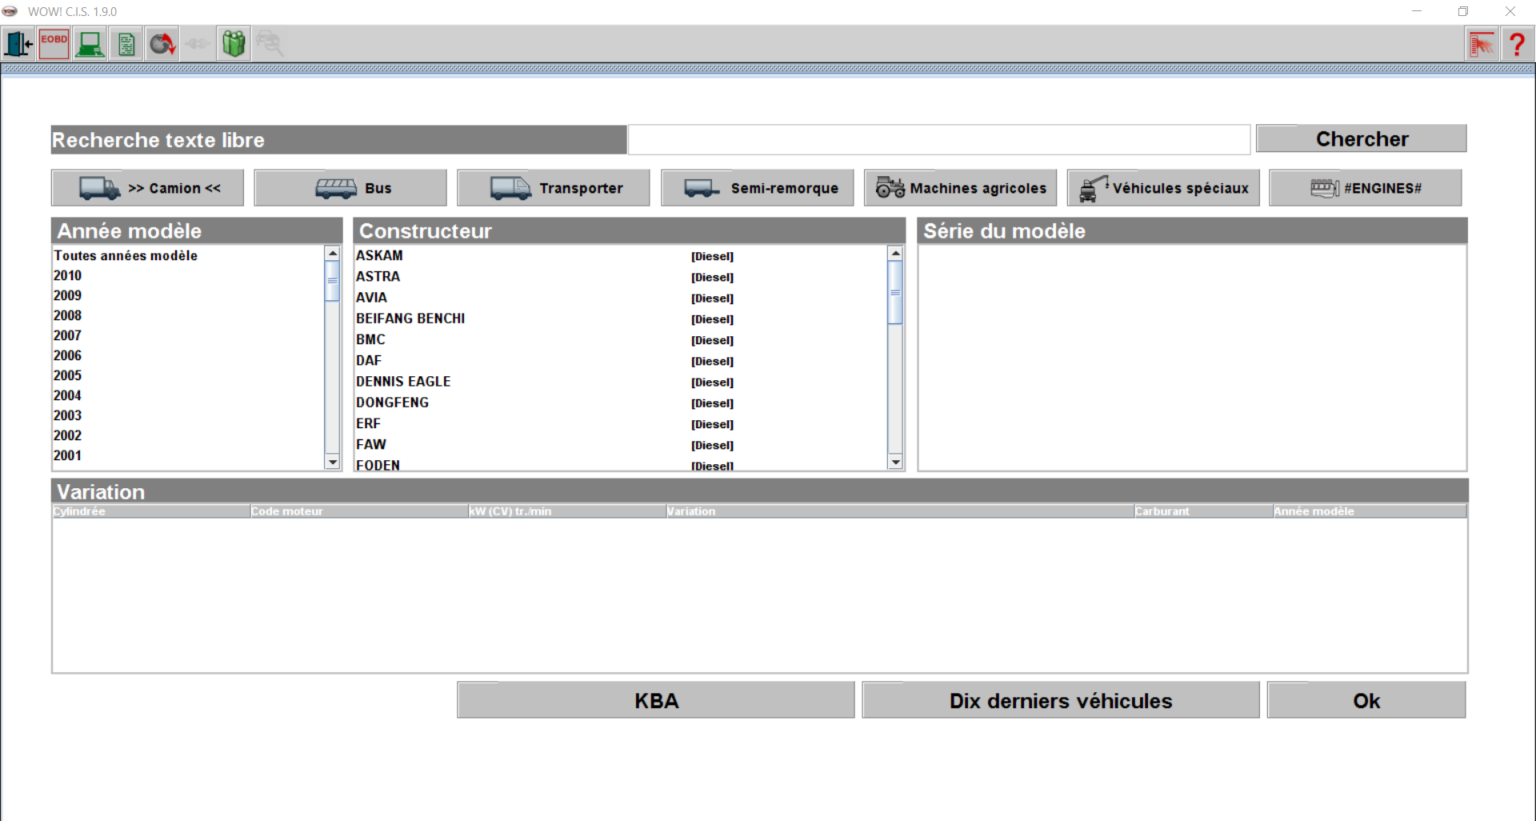
Task: Select ASKAM in Constructeur list
Action: tap(620, 256)
